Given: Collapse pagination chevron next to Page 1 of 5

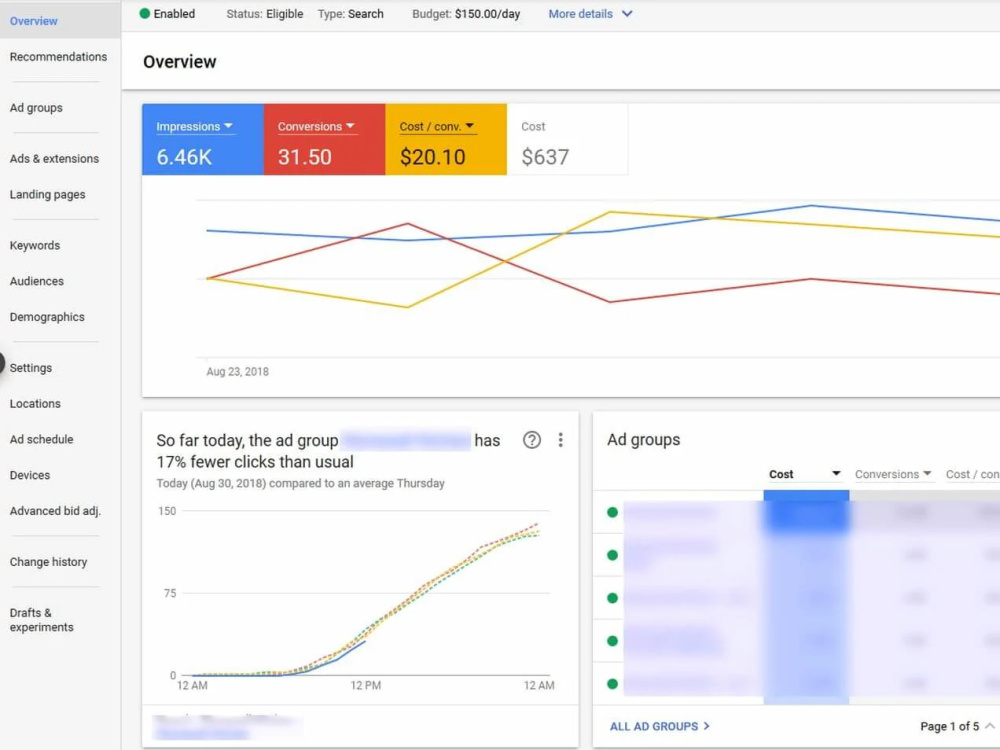Looking at the screenshot, I should [x=989, y=726].
